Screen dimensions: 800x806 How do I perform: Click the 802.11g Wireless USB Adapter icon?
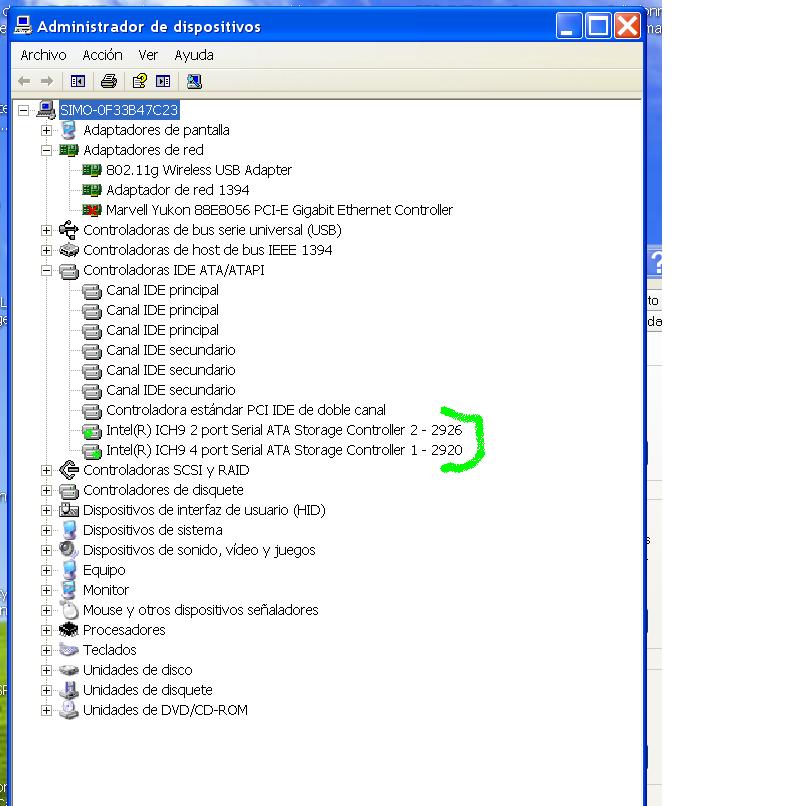coord(92,170)
